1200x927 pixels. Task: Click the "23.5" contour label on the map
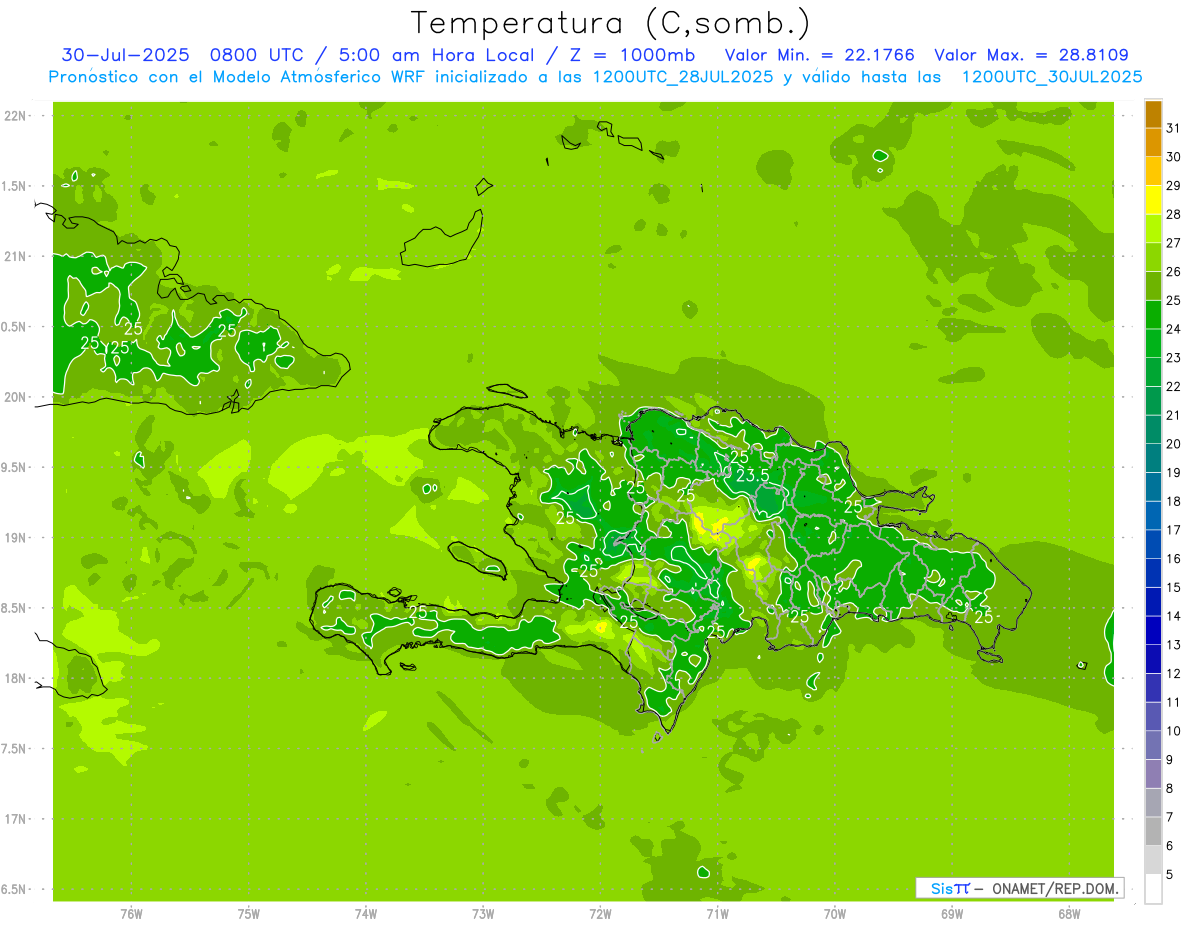pos(752,476)
